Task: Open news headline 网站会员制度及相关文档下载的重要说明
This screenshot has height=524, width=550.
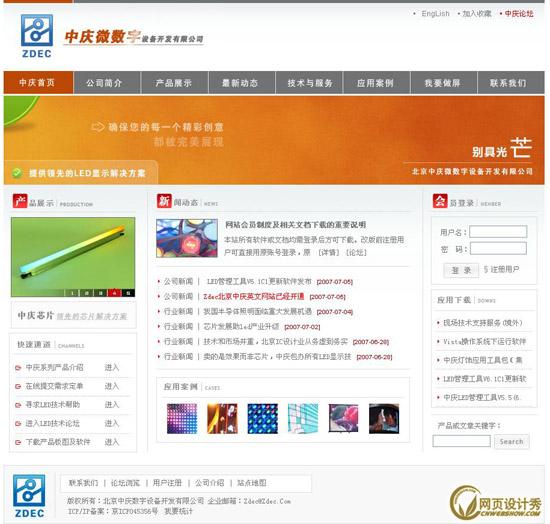Action: (x=295, y=224)
